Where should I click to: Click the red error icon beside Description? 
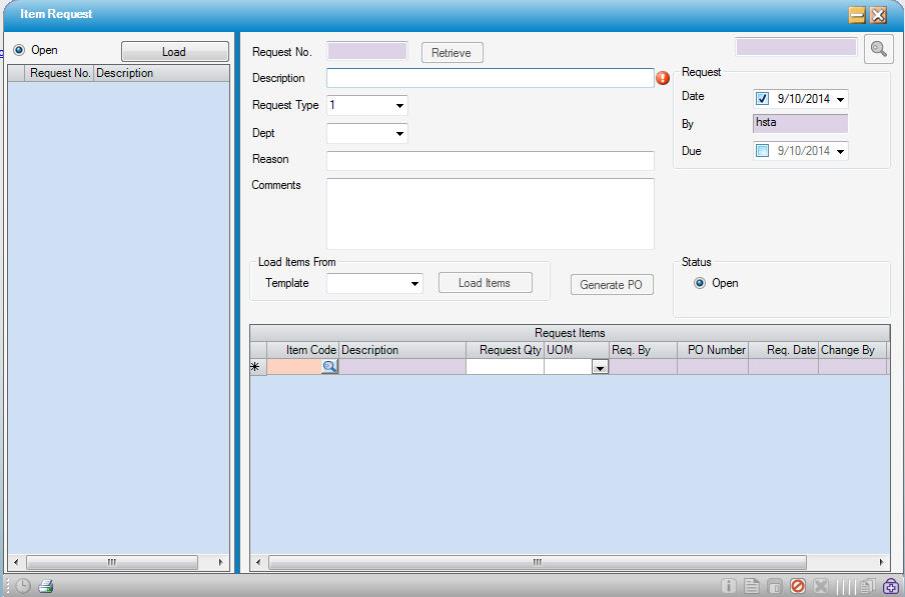(663, 79)
